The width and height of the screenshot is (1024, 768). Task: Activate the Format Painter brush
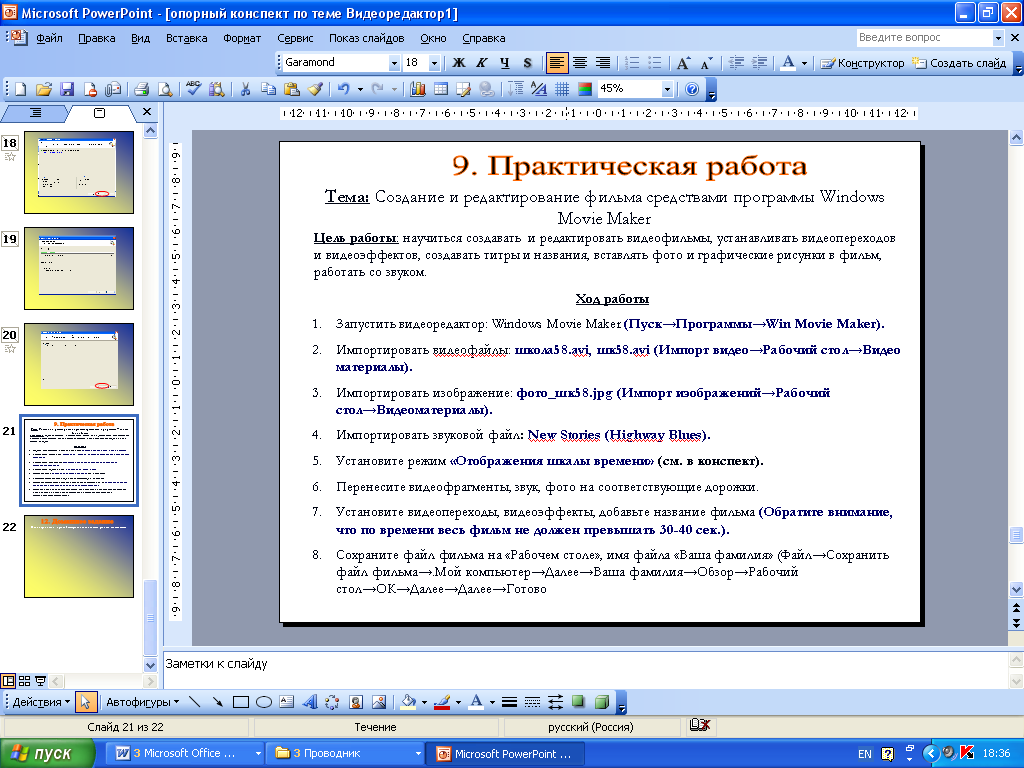315,89
